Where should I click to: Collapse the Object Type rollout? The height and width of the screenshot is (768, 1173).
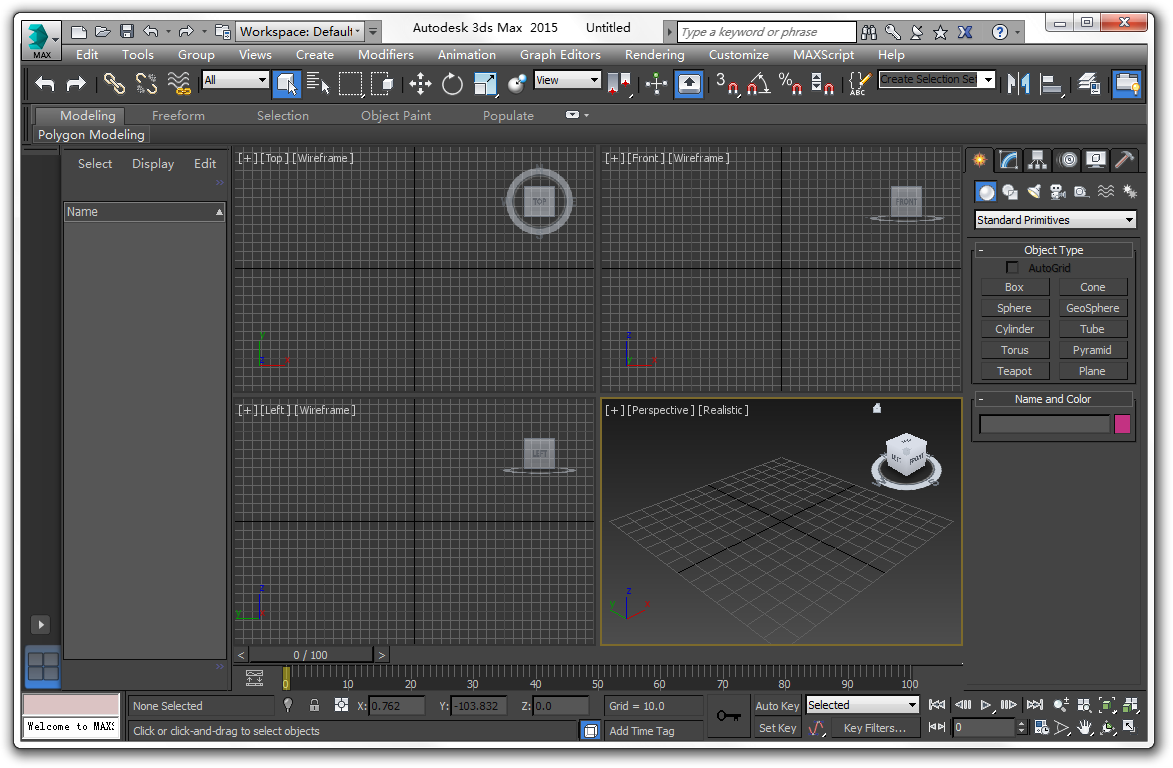click(x=1053, y=250)
